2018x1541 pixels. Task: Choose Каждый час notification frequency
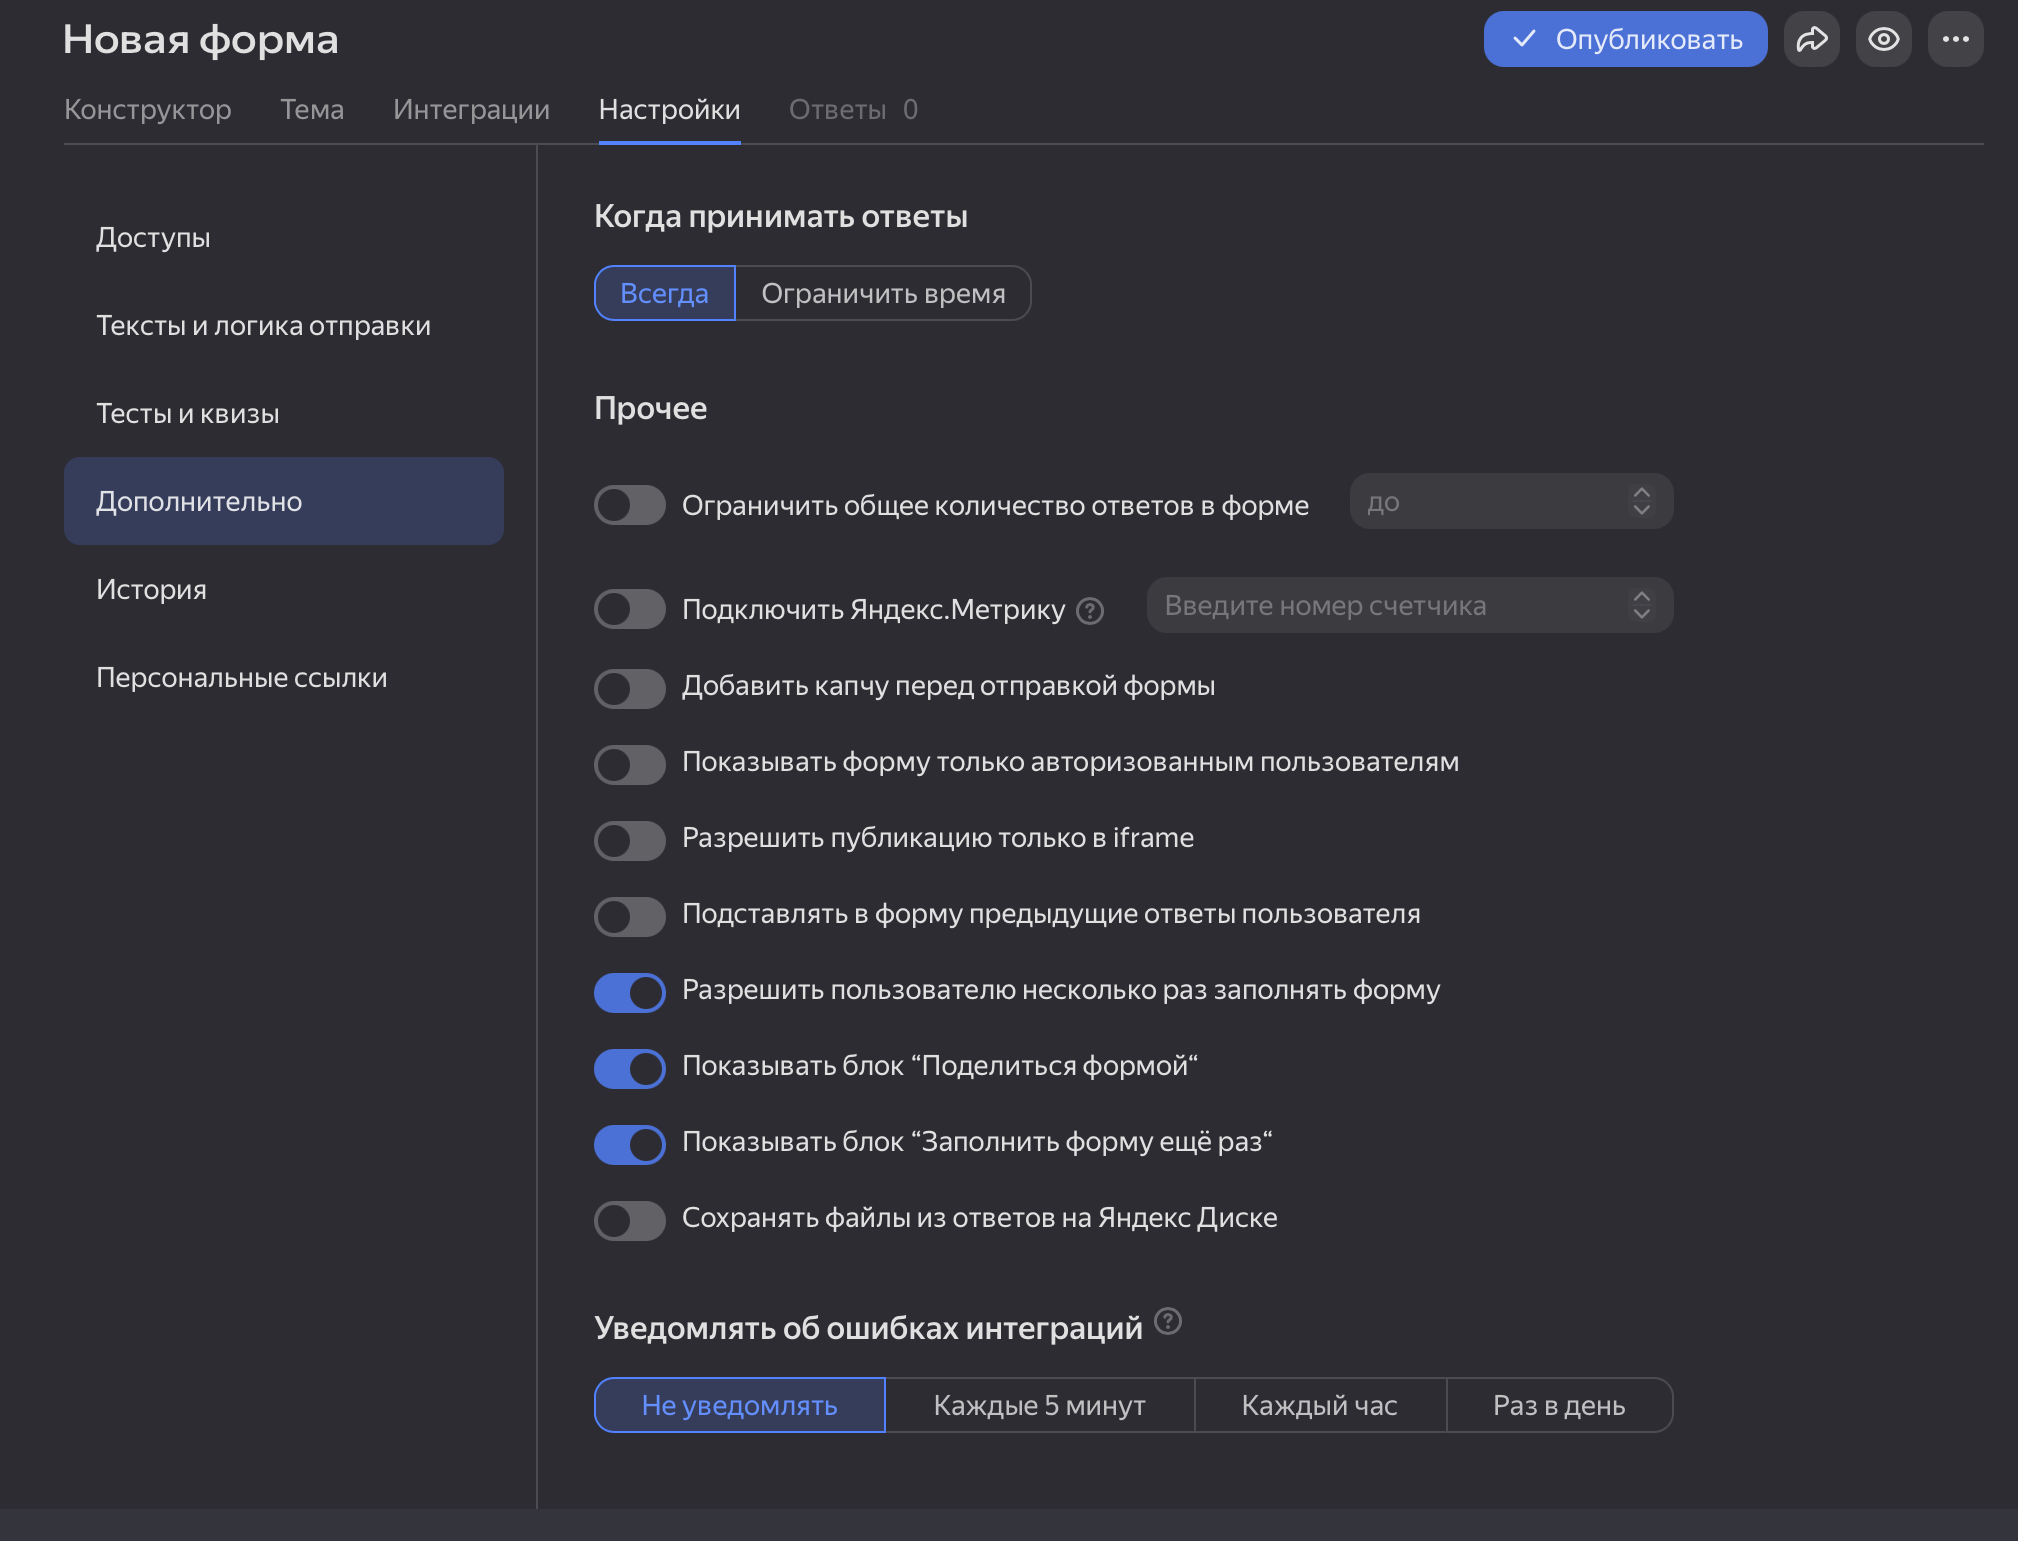tap(1319, 1405)
